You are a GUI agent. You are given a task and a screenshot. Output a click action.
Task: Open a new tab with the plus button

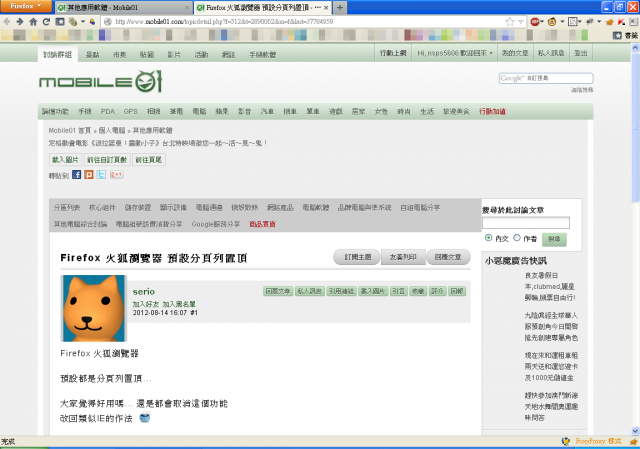coord(340,7)
